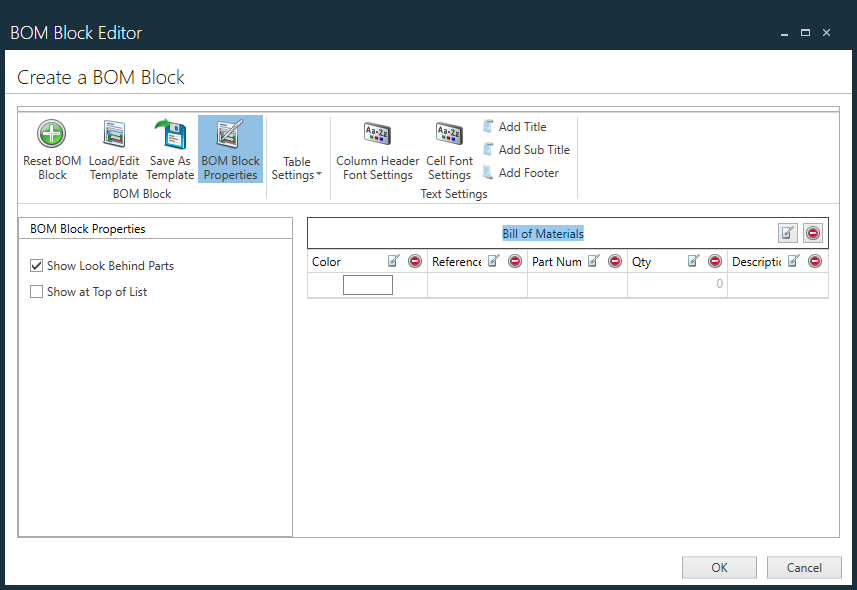Toggle the edit icon for the Qty column

pos(694,261)
